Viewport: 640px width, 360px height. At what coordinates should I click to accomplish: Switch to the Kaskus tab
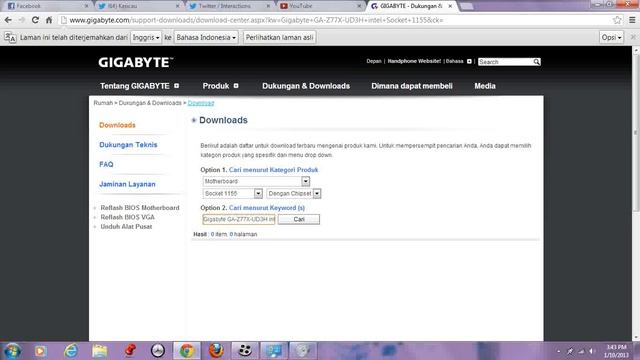coord(139,6)
